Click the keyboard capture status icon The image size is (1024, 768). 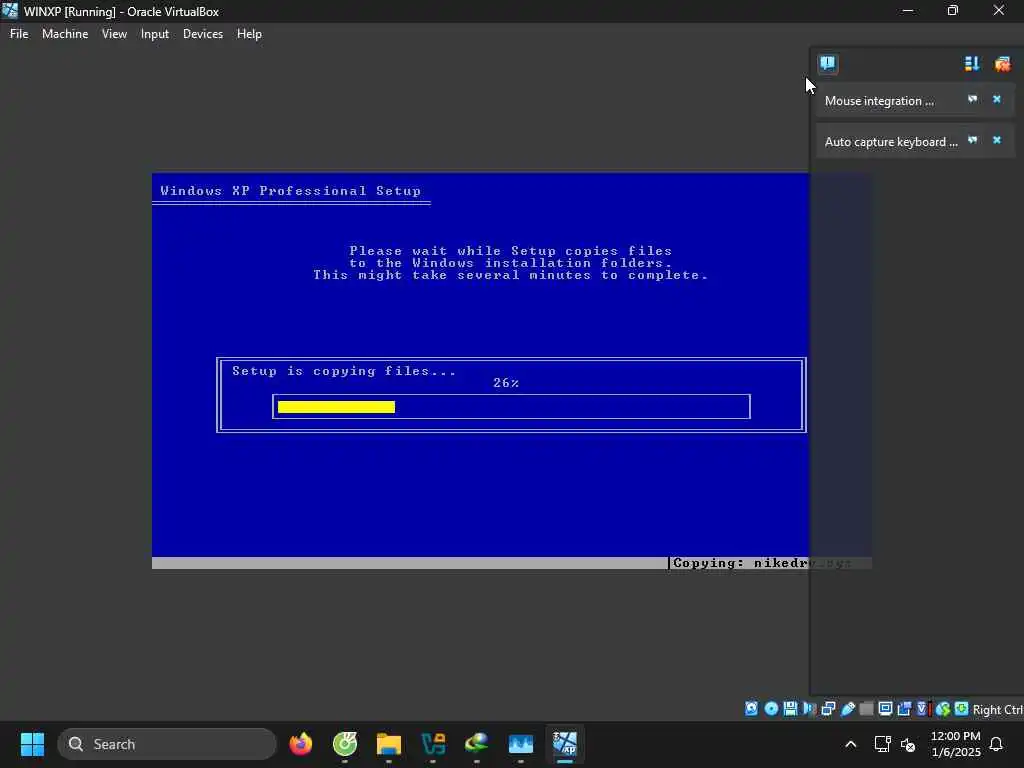[961, 709]
